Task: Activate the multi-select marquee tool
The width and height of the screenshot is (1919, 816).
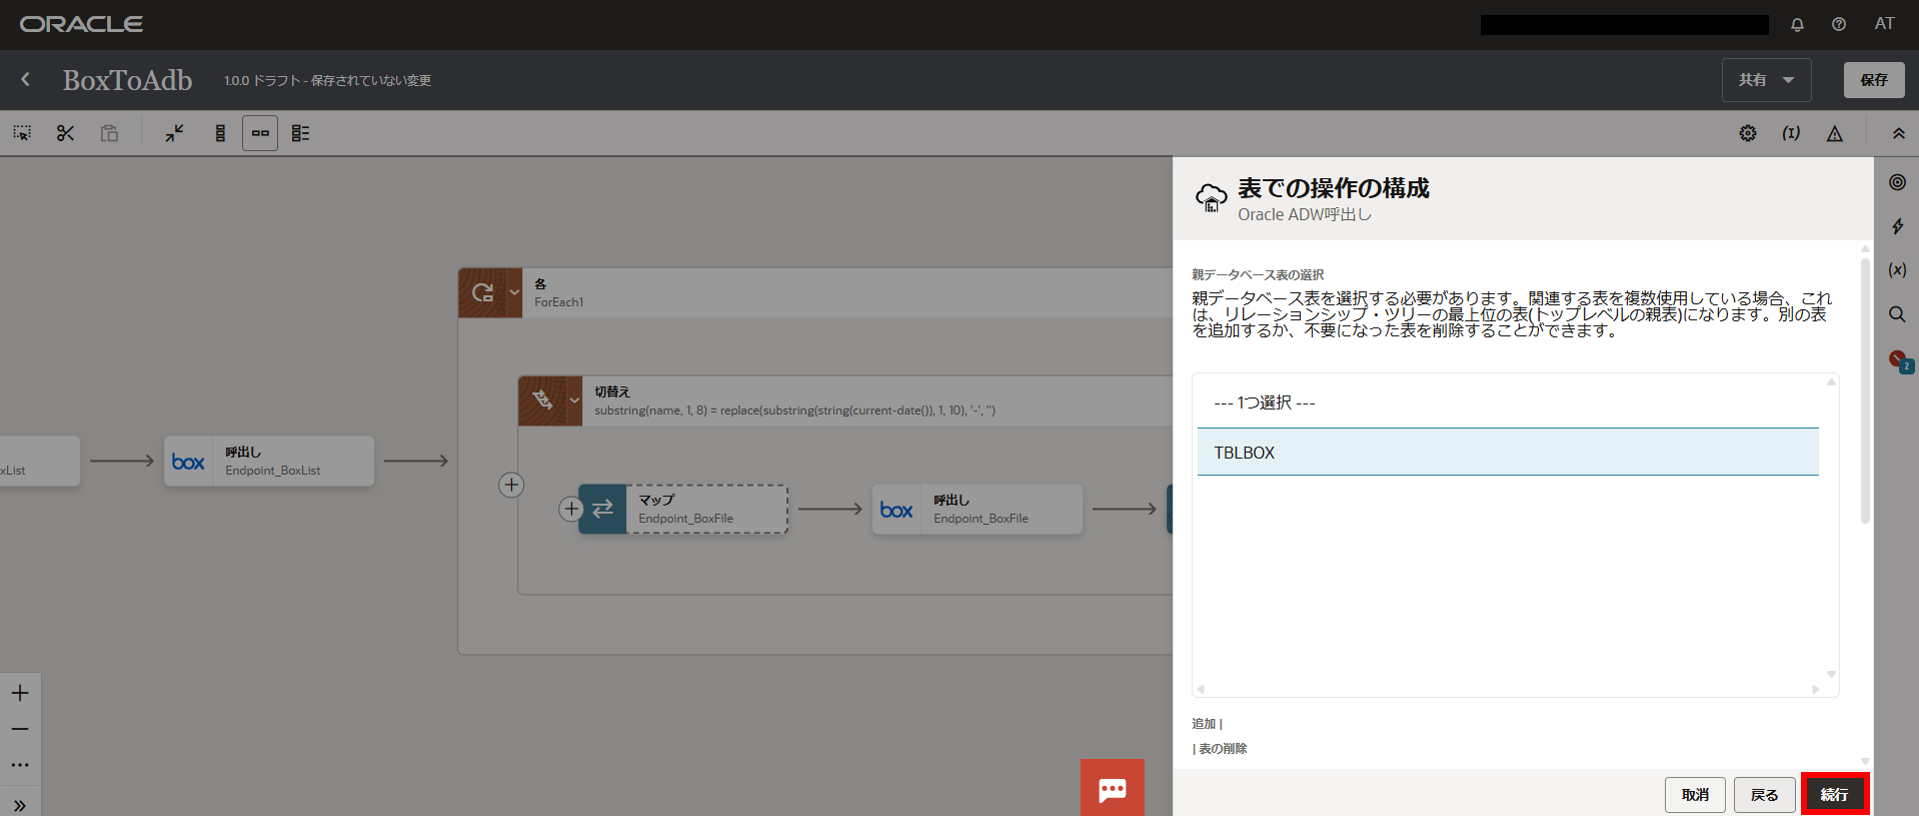Action: point(22,133)
